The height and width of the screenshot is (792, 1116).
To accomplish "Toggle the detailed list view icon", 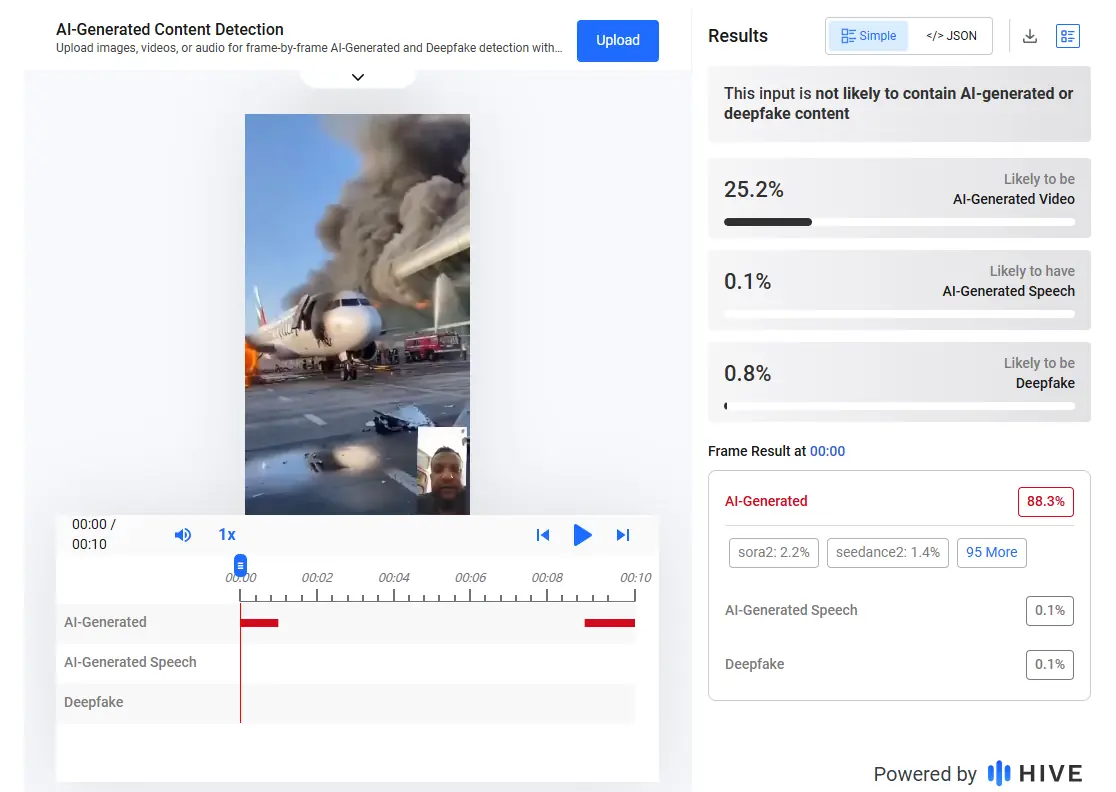I will (1068, 37).
